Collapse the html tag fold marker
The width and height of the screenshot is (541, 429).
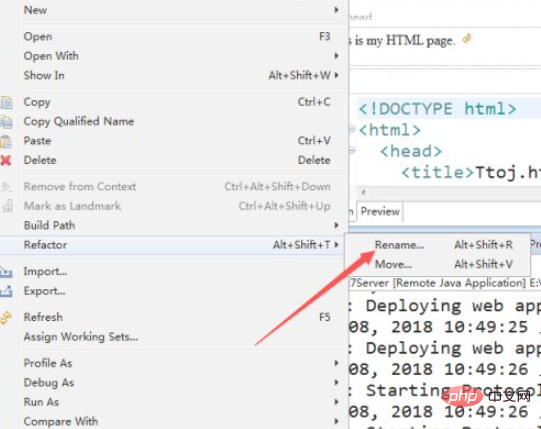(x=352, y=130)
